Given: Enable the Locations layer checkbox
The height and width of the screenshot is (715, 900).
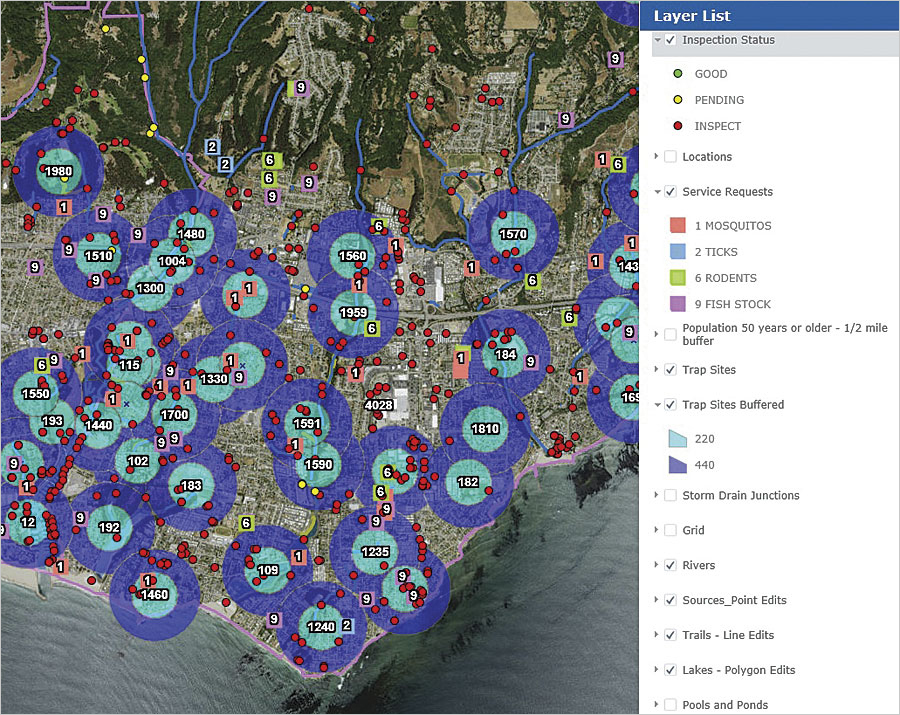Looking at the screenshot, I should tap(670, 157).
